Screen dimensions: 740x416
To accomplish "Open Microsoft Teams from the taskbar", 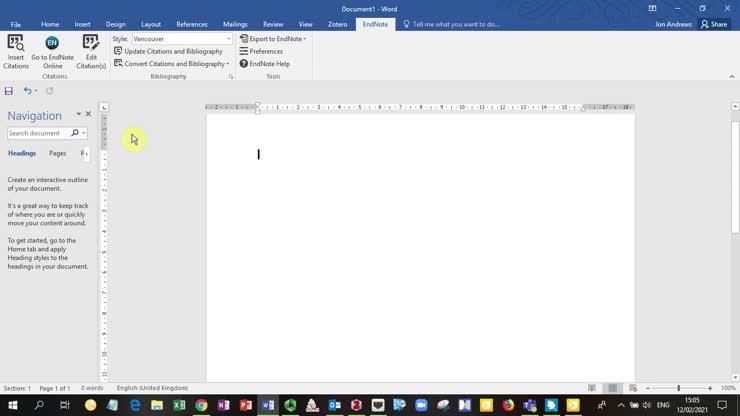I will 530,405.
